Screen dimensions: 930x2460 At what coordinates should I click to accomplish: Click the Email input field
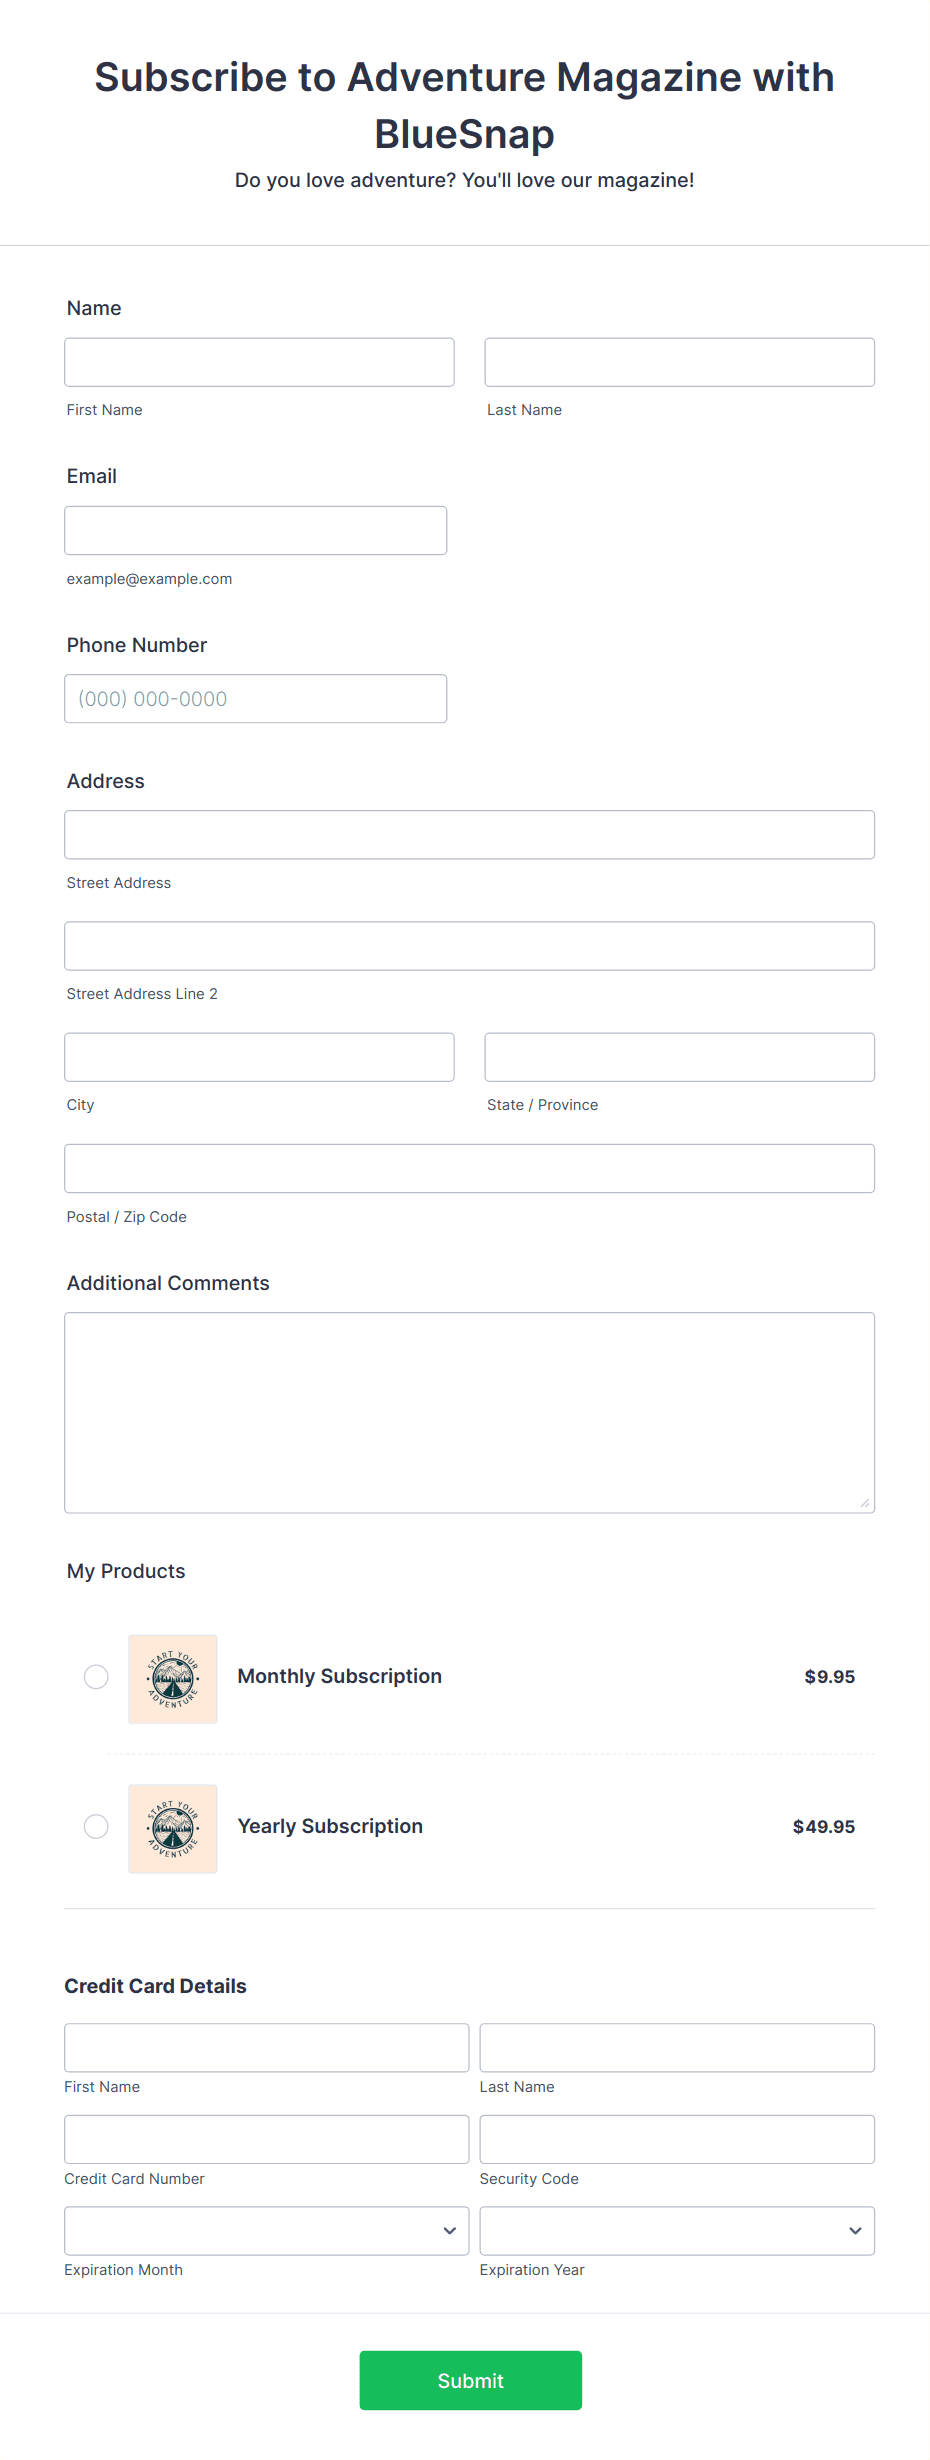pos(255,530)
